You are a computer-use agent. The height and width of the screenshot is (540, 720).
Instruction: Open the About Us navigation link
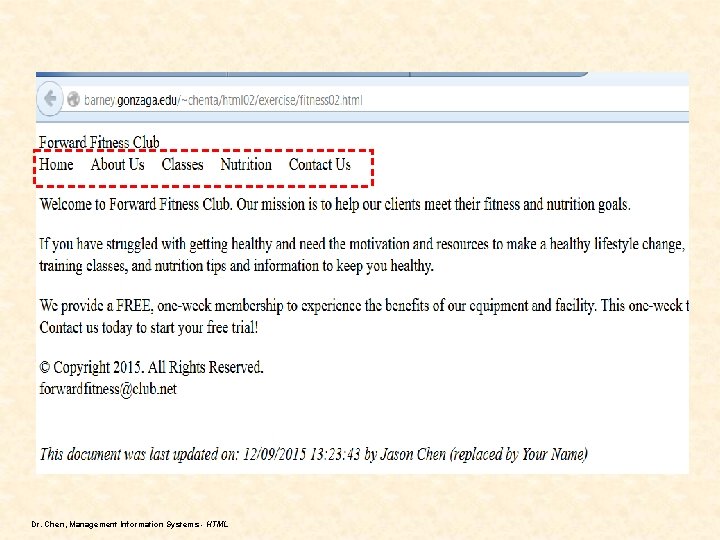coord(118,164)
